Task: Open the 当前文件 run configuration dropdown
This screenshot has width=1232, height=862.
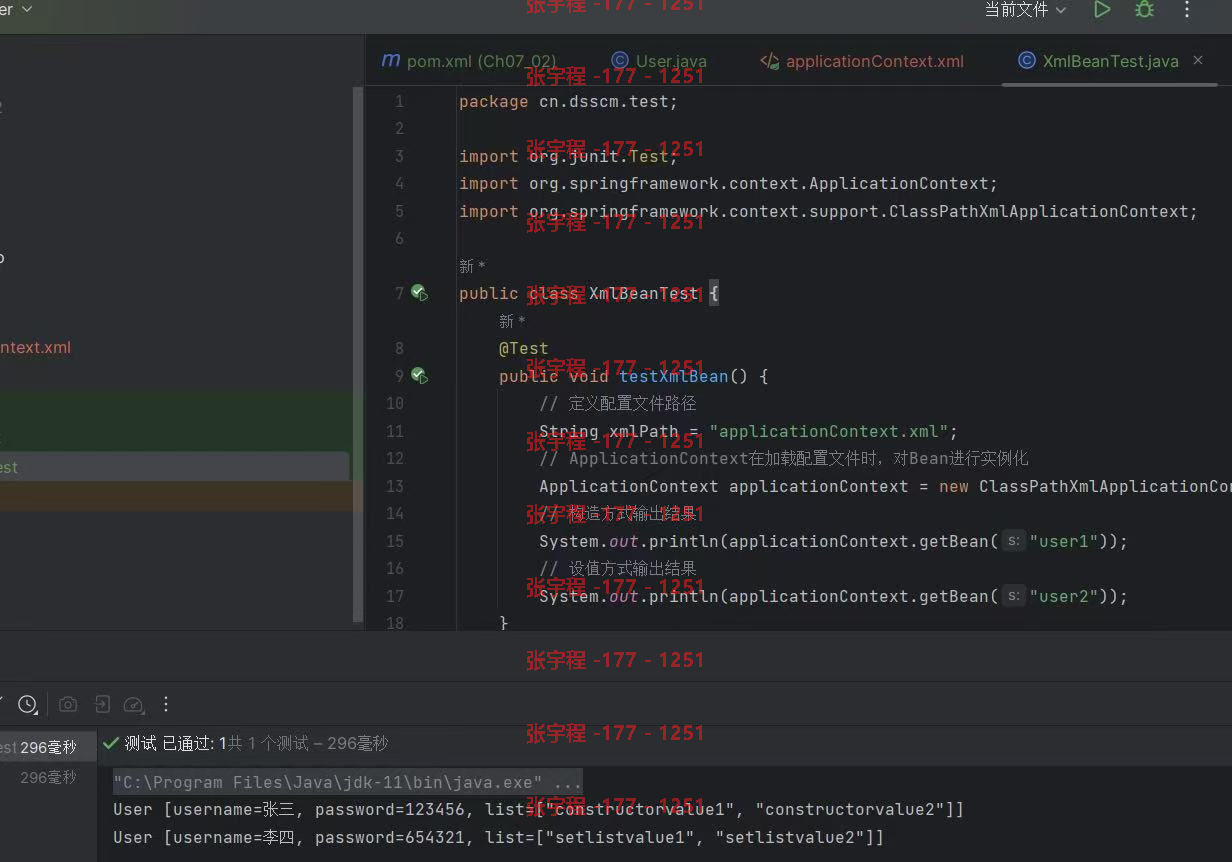Action: (x=1025, y=10)
